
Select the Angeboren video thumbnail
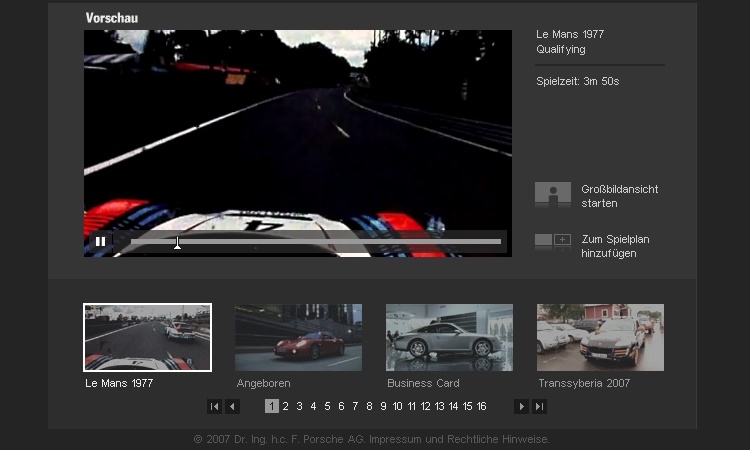coord(298,337)
